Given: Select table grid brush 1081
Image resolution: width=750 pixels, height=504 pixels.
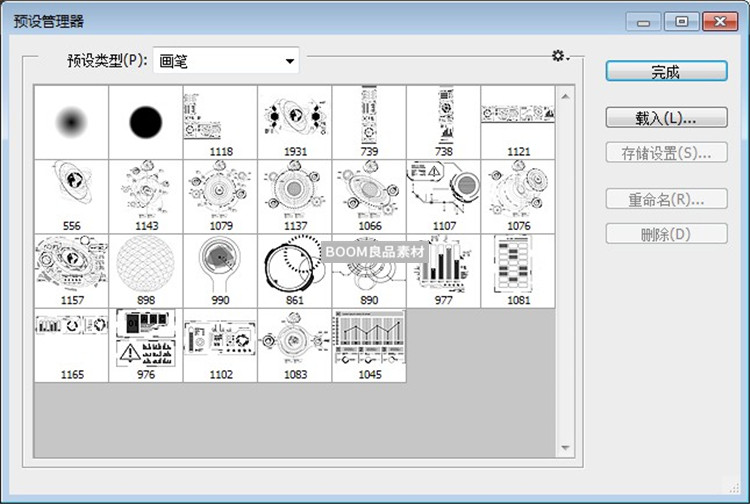Looking at the screenshot, I should click(517, 271).
